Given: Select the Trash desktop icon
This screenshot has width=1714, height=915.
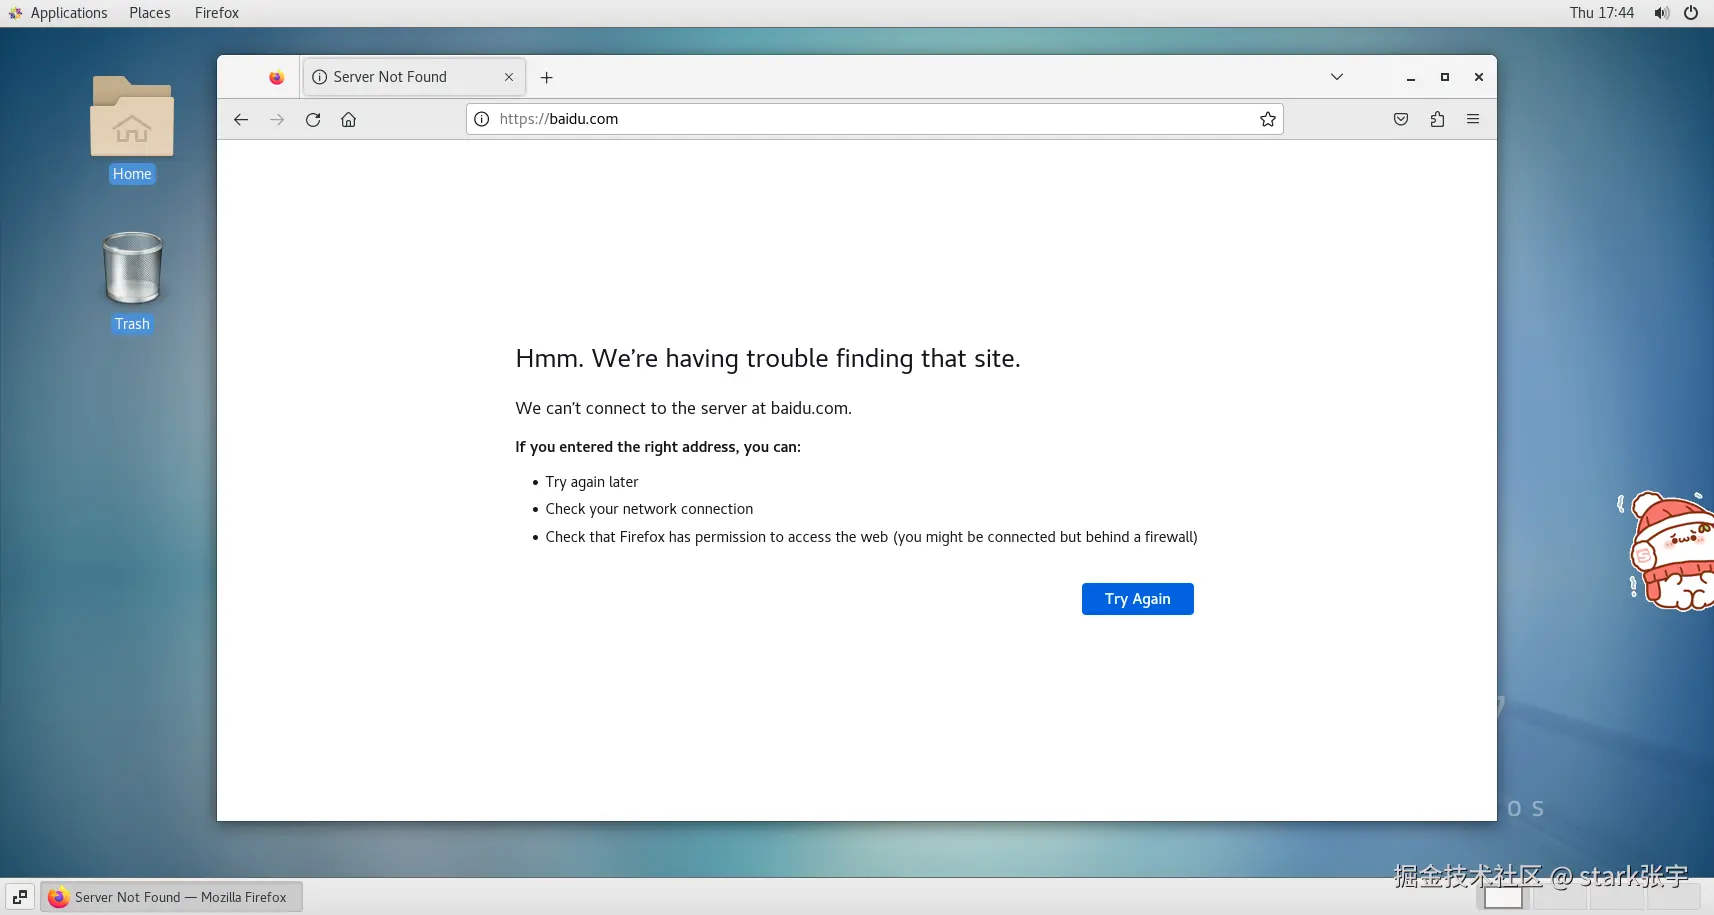Looking at the screenshot, I should 132,282.
